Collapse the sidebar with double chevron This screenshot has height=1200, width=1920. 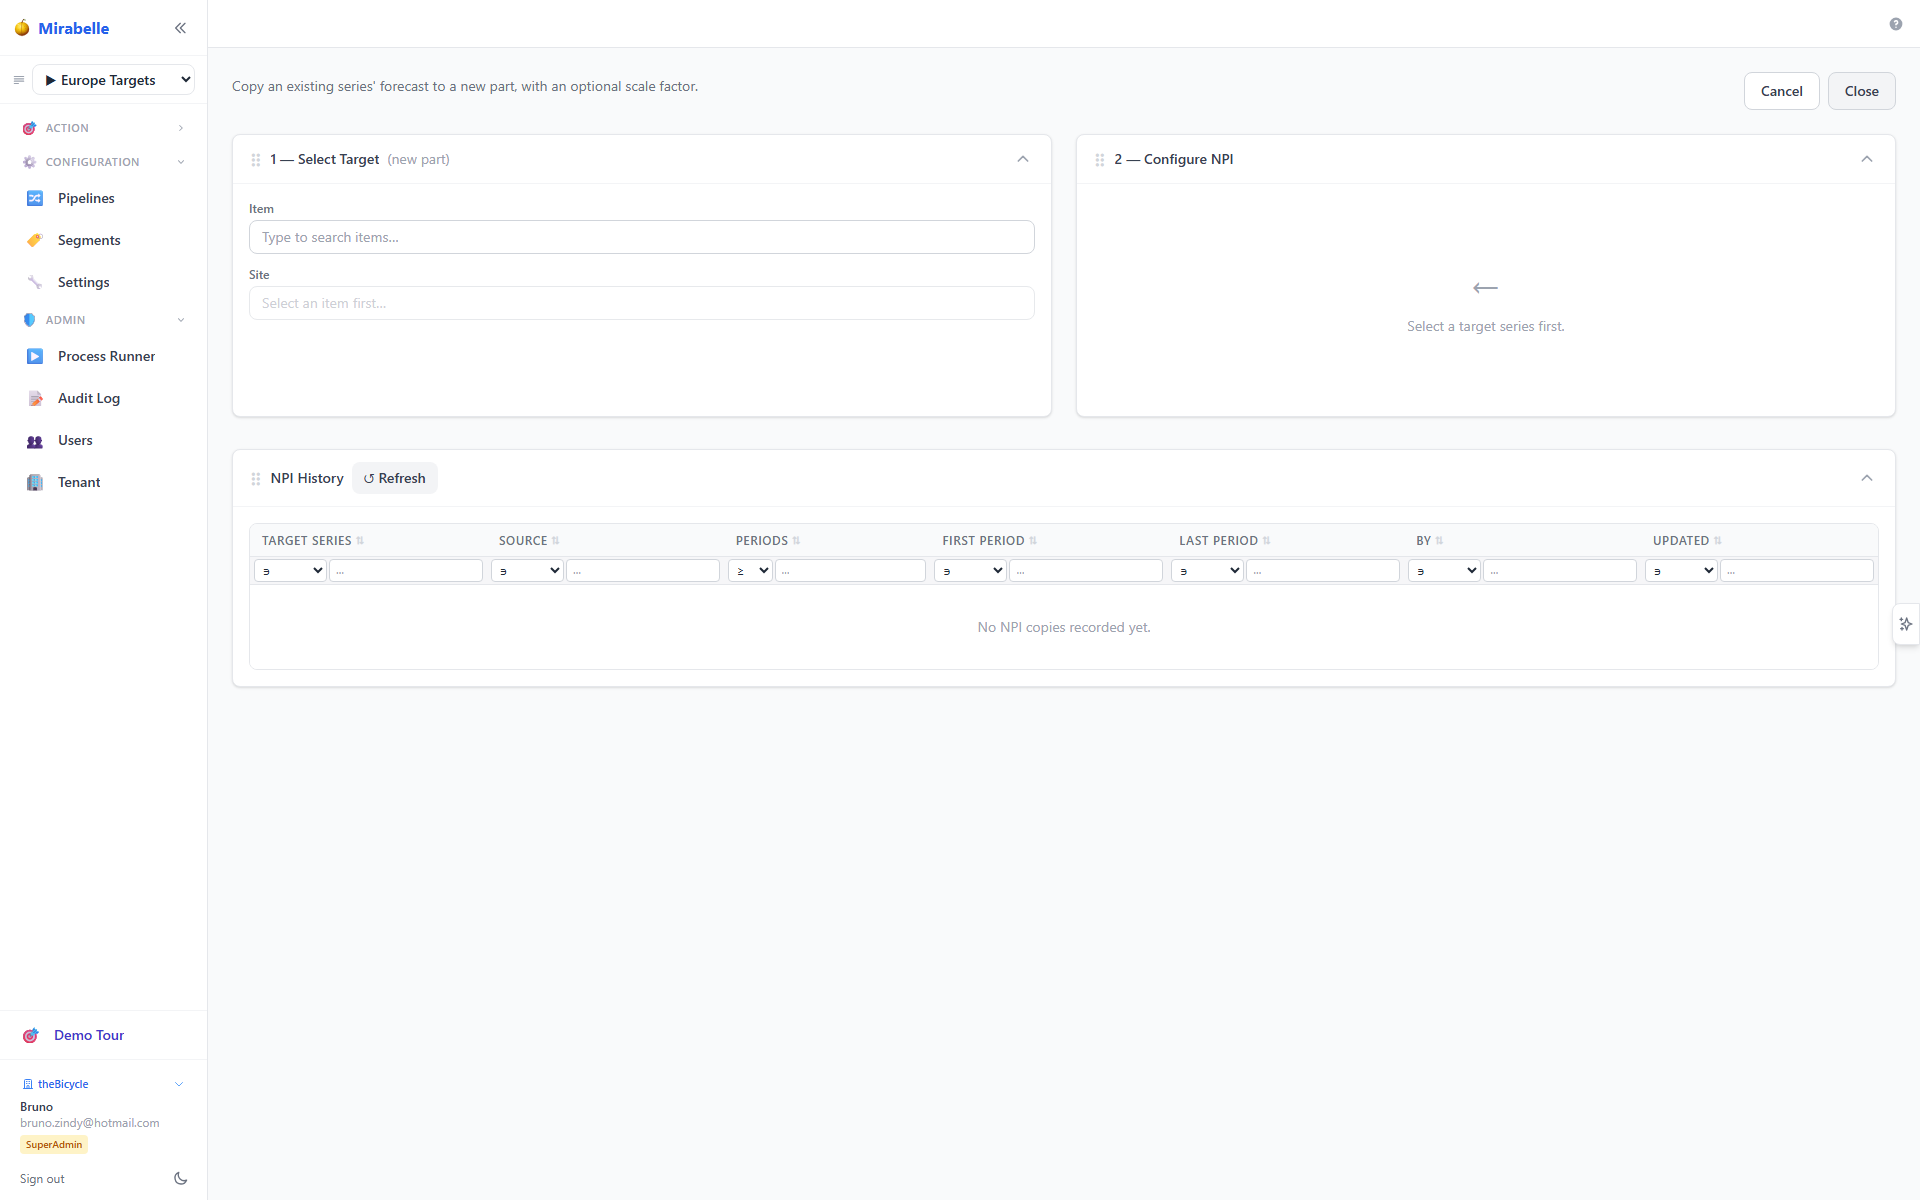click(x=180, y=28)
